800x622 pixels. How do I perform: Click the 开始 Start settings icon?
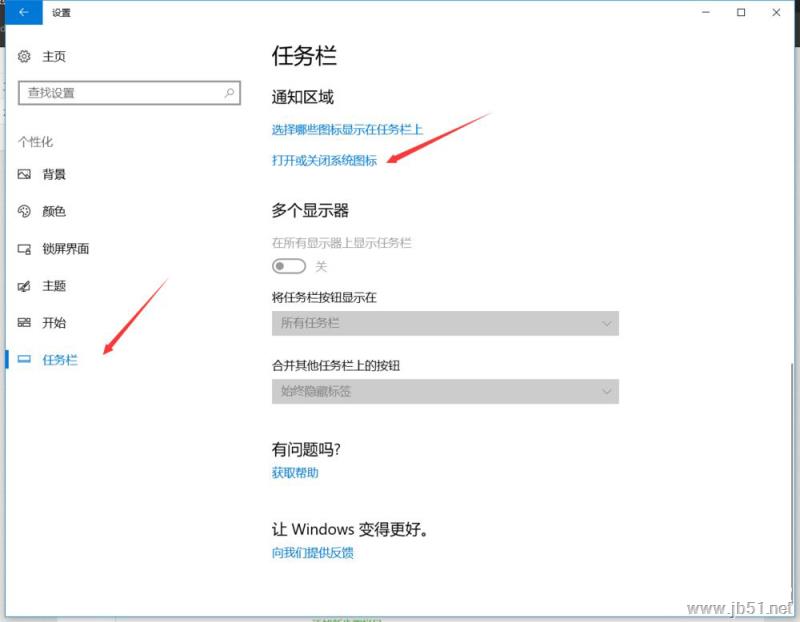click(25, 323)
